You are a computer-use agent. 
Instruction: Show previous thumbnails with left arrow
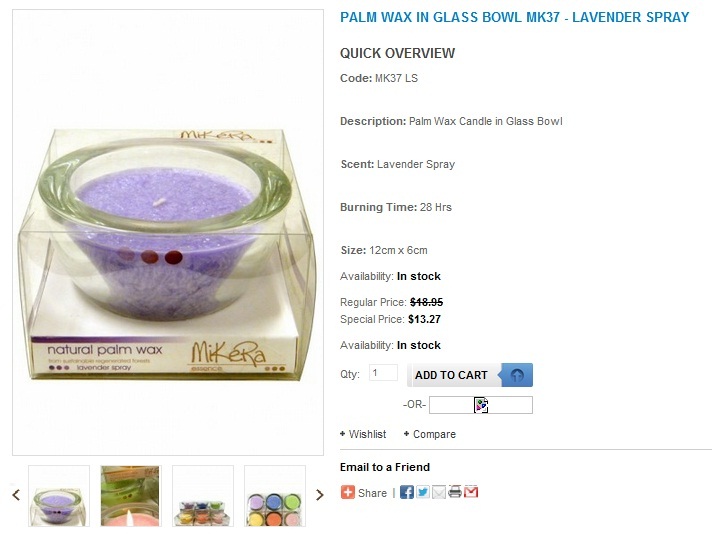pyautogui.click(x=16, y=495)
